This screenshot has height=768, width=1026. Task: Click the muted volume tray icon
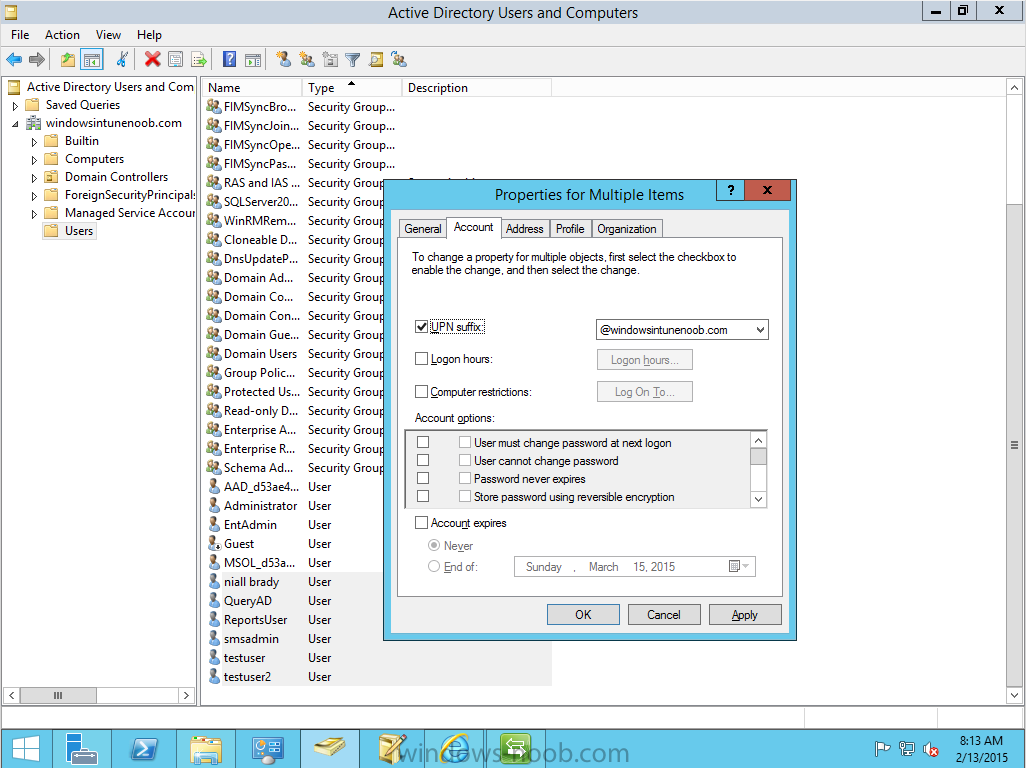(930, 748)
